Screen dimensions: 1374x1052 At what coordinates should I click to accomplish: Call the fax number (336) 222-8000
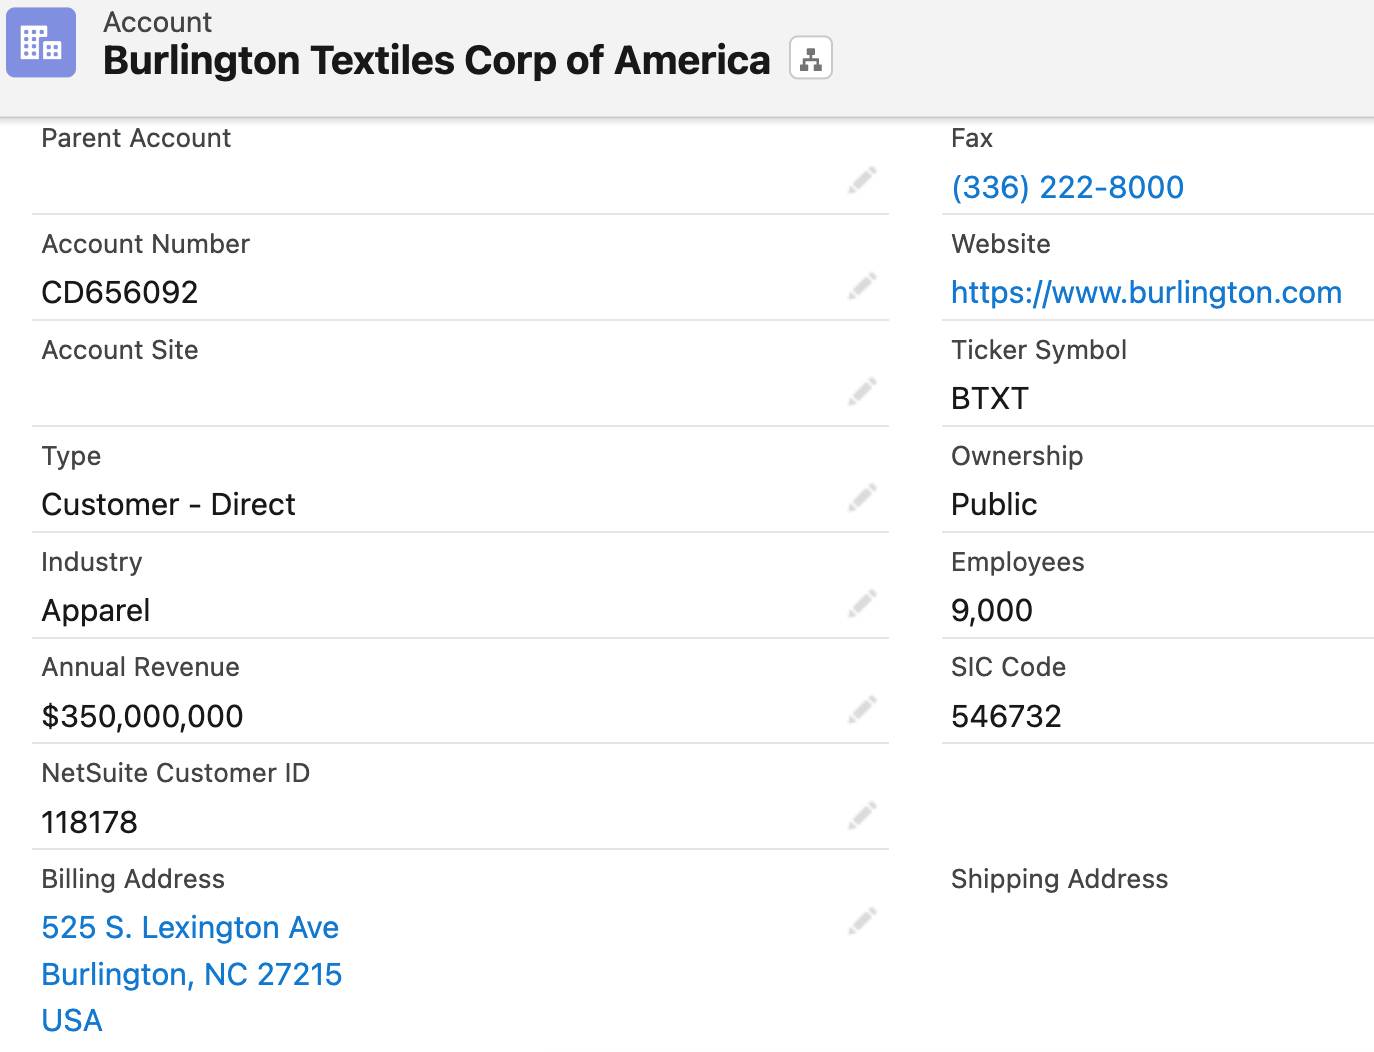point(1067,187)
